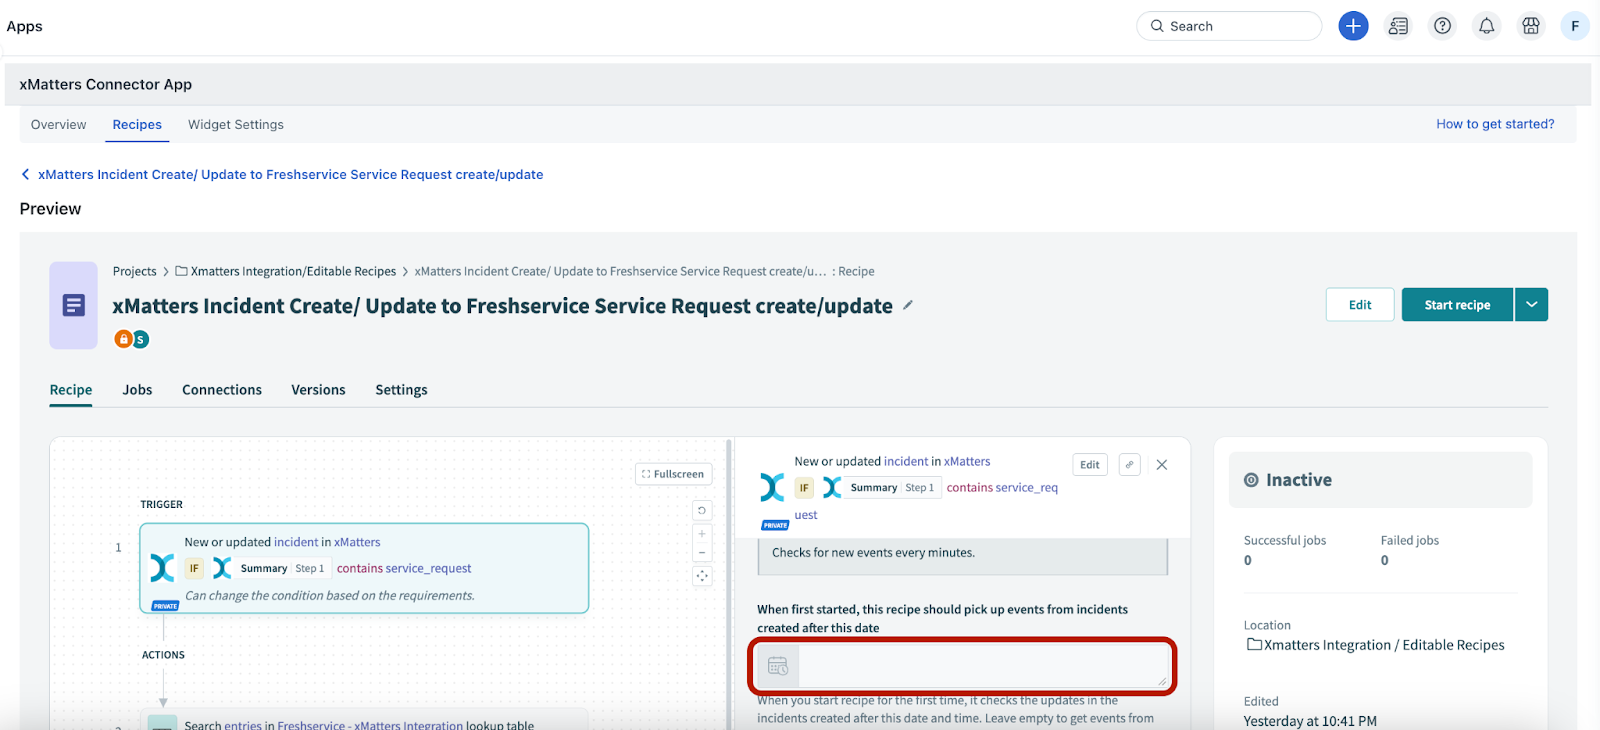Click the blue plus create button
This screenshot has height=730, width=1600.
point(1353,26)
